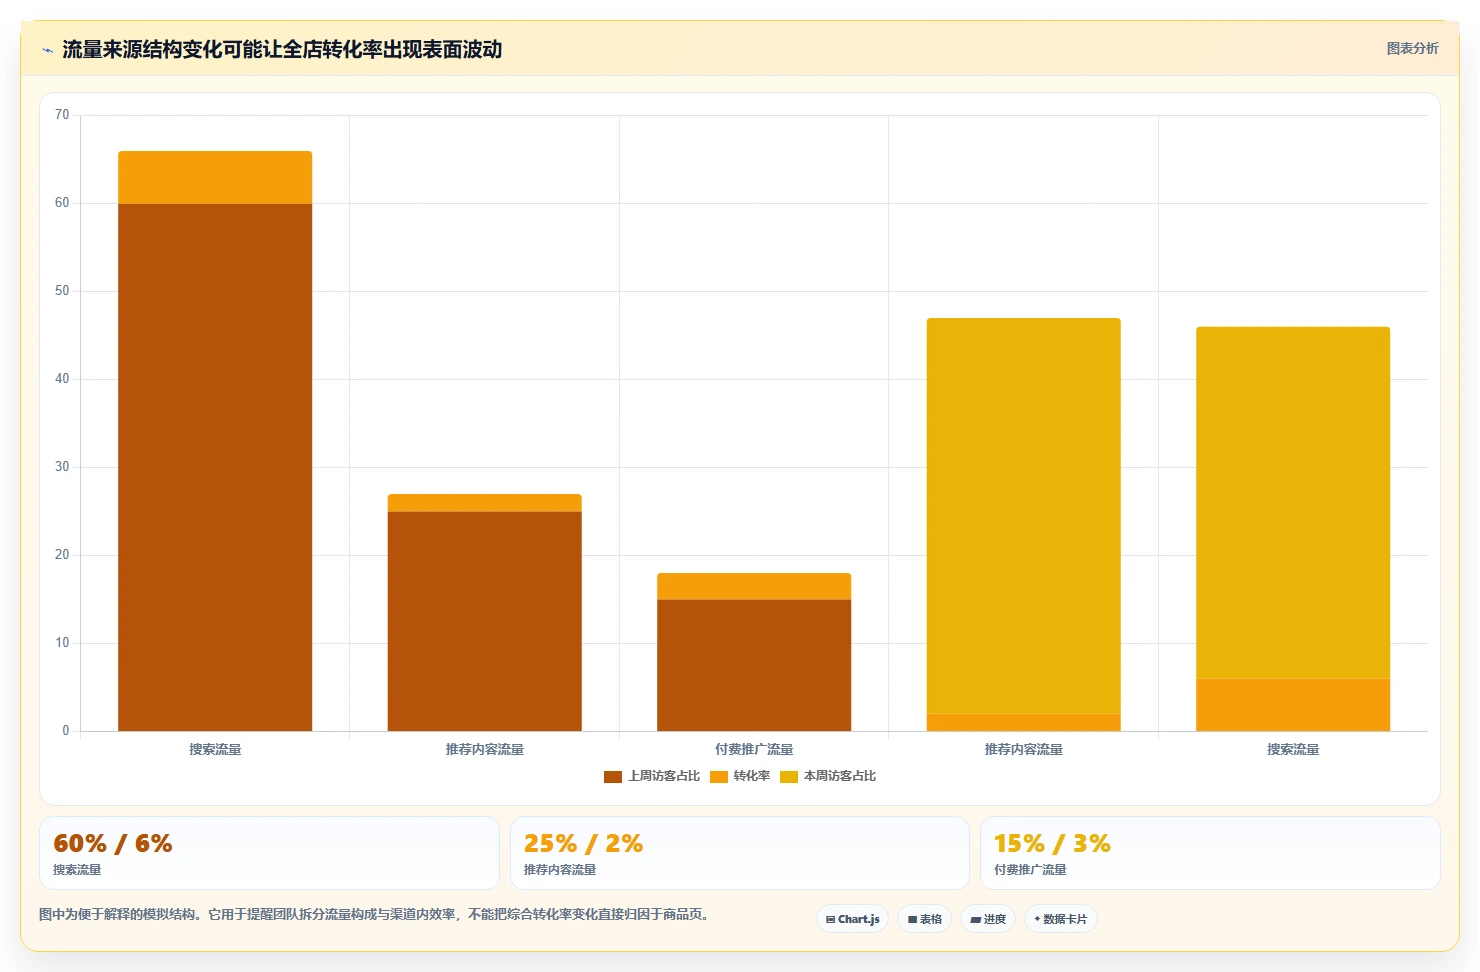Click the lightning icon before the chart title
This screenshot has height=972, width=1480.
pos(47,50)
